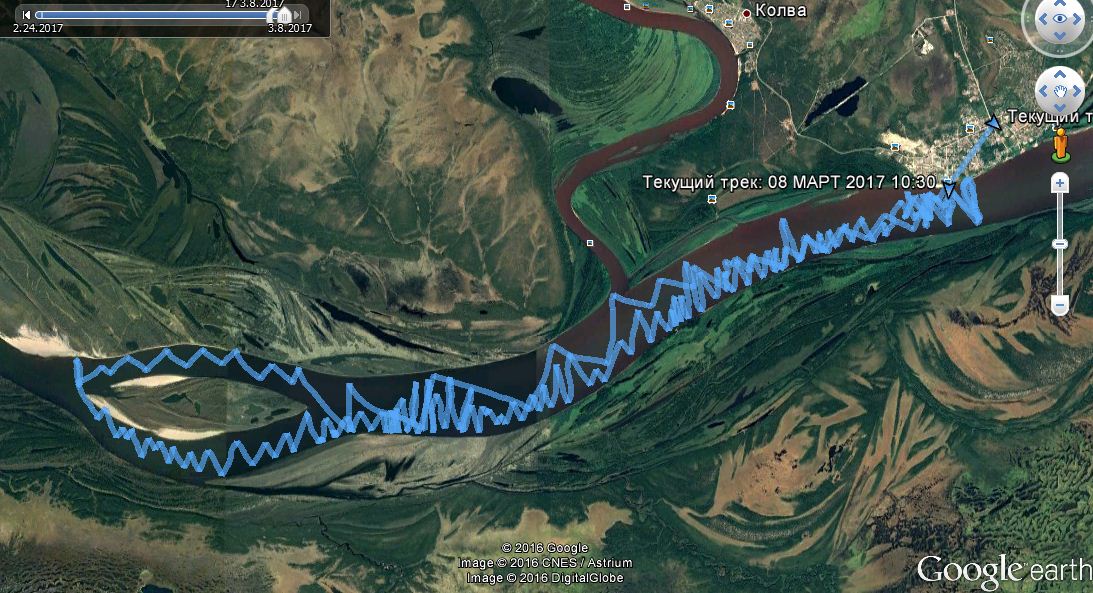Click the eye icon in Look joystick
This screenshot has width=1093, height=593.
click(1060, 19)
